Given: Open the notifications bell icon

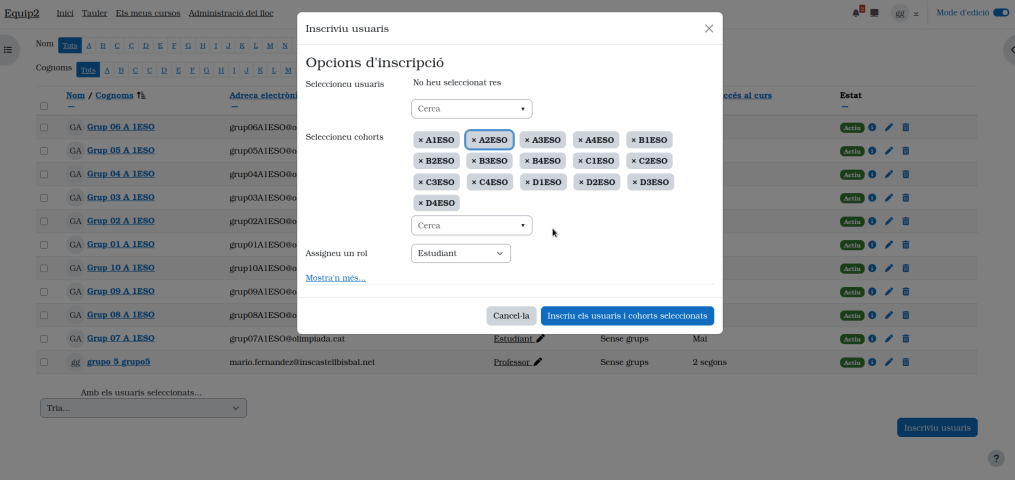Looking at the screenshot, I should 856,13.
